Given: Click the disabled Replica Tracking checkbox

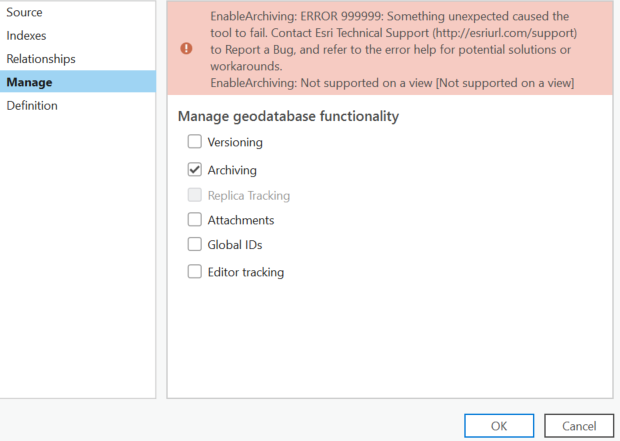Looking at the screenshot, I should click(x=194, y=196).
